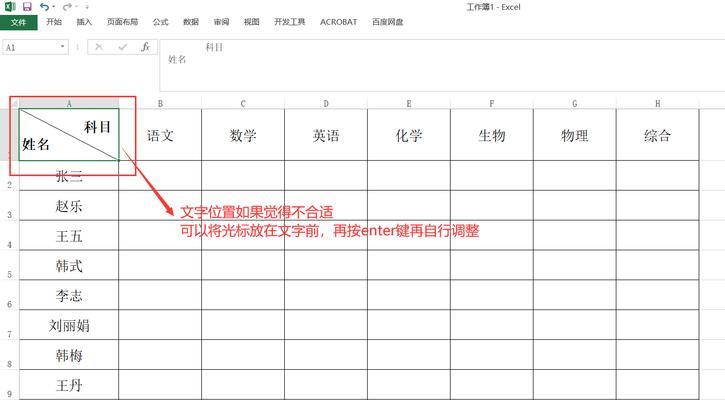This screenshot has height=400, width=725.
Task: Select the cell containing 韩梅
Action: coord(69,355)
